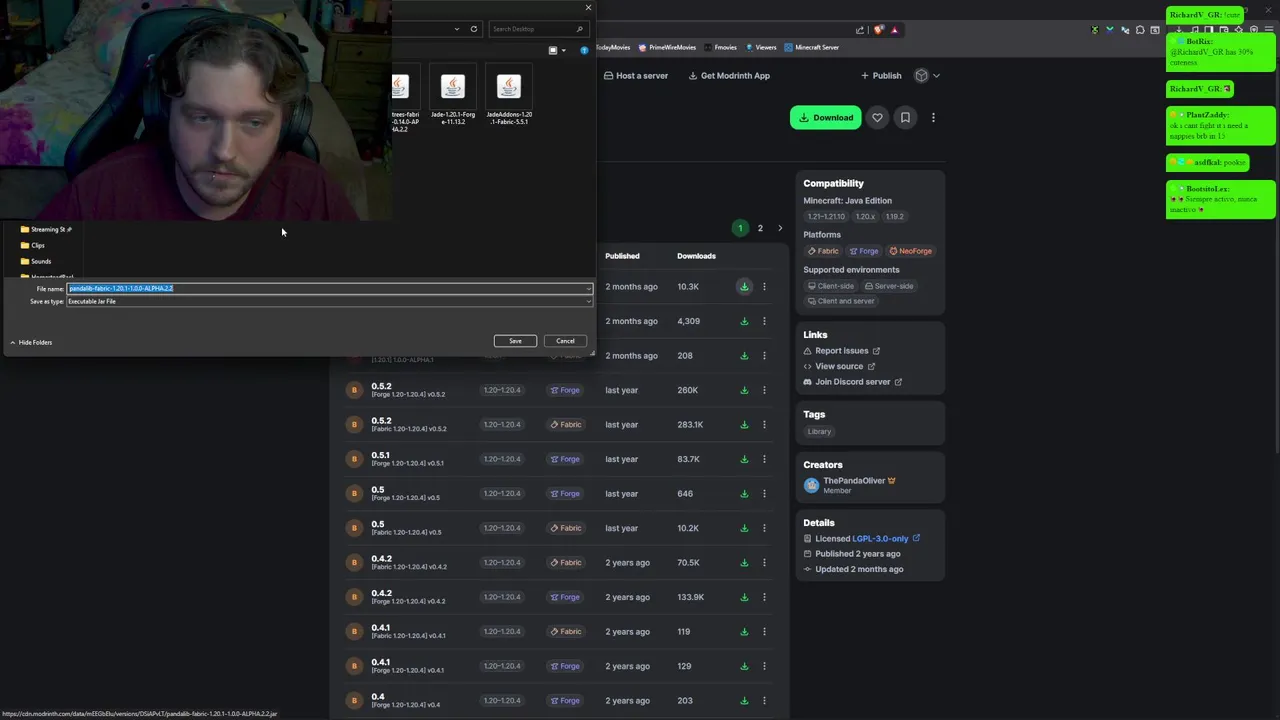Click the NeoForge platform tag

(x=910, y=251)
